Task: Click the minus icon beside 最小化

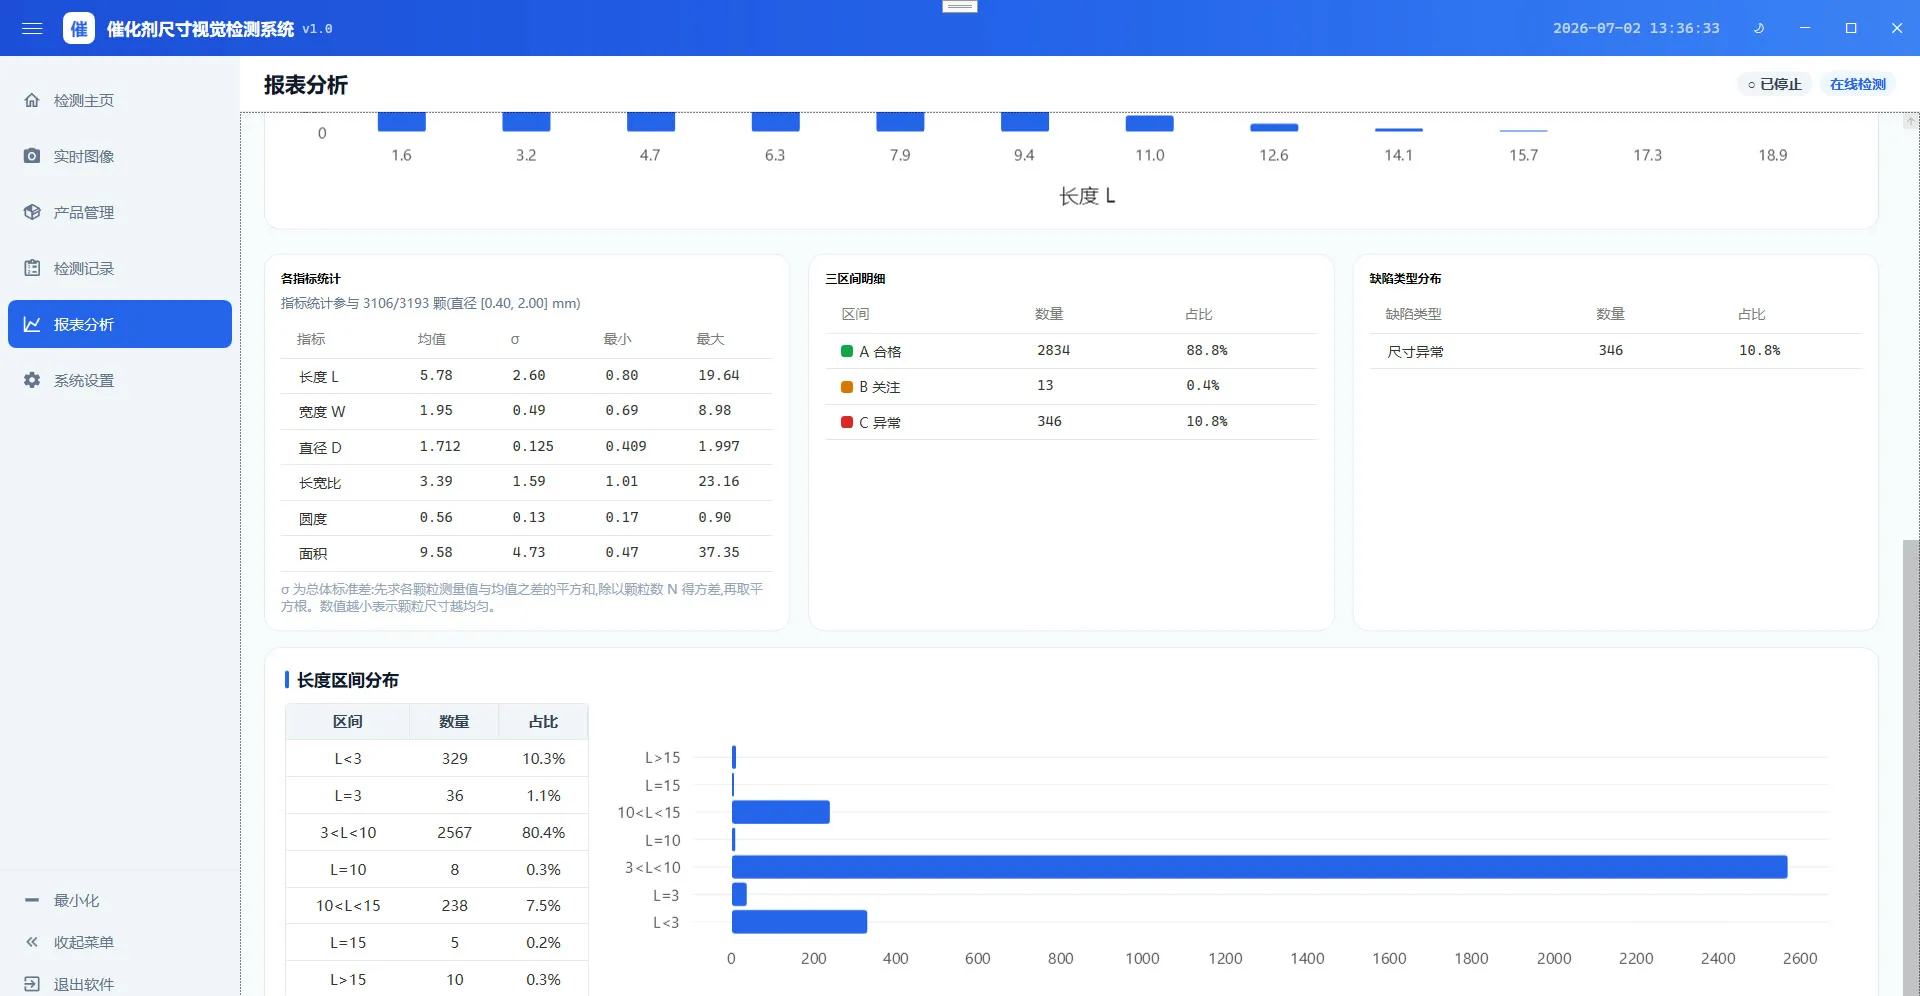Action: 32,900
